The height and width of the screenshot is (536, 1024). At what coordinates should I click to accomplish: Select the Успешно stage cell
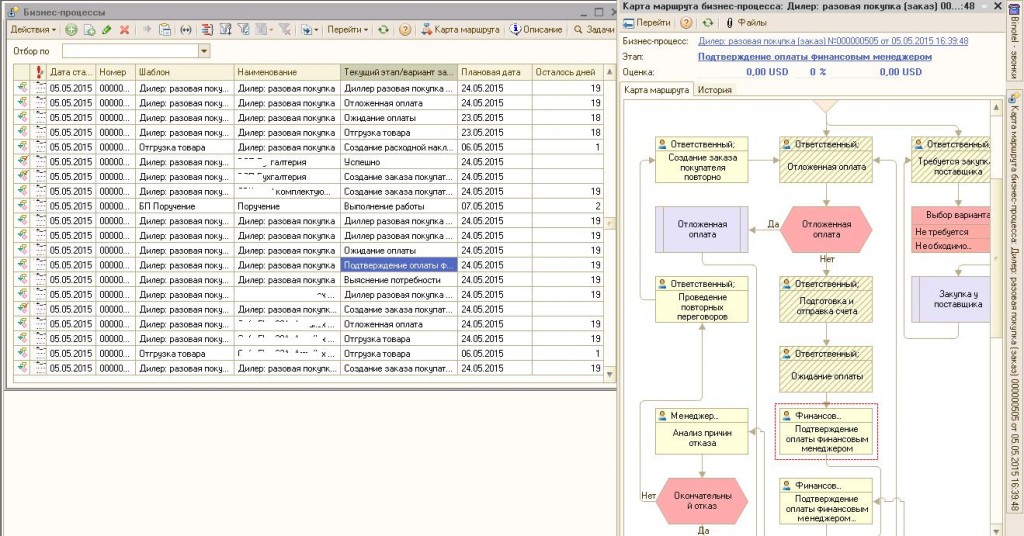pos(398,161)
